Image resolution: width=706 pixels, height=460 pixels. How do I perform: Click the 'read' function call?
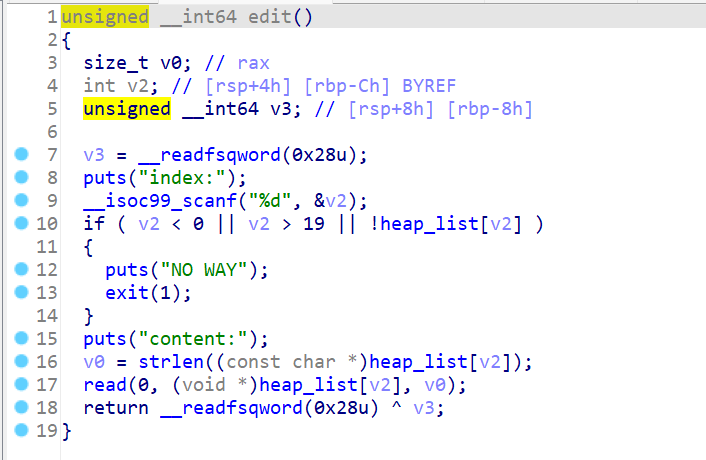tap(105, 385)
